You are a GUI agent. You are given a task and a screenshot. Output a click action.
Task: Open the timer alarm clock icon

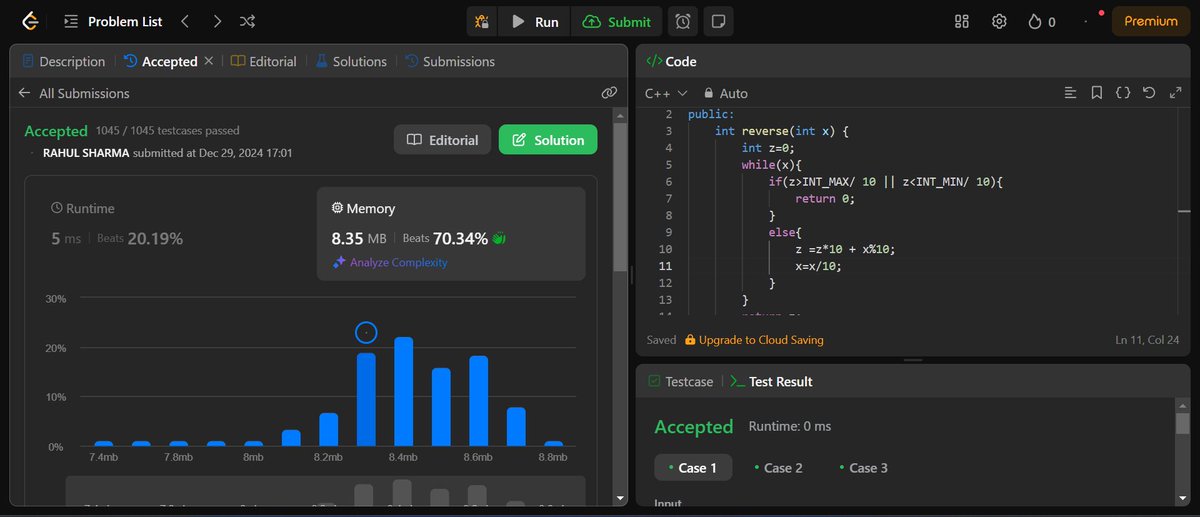point(683,21)
